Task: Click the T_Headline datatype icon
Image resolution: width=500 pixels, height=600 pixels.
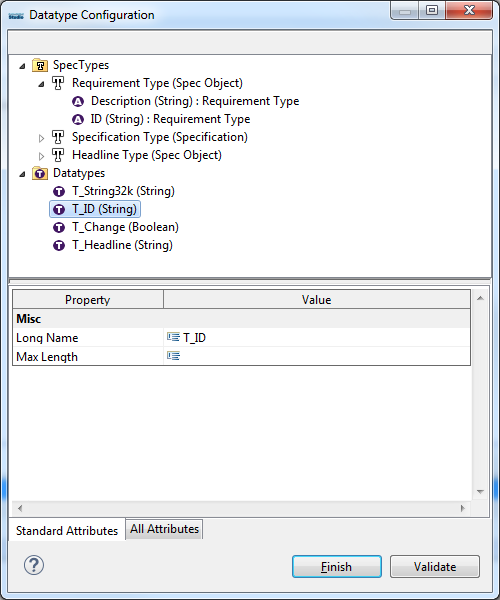Action: point(59,245)
